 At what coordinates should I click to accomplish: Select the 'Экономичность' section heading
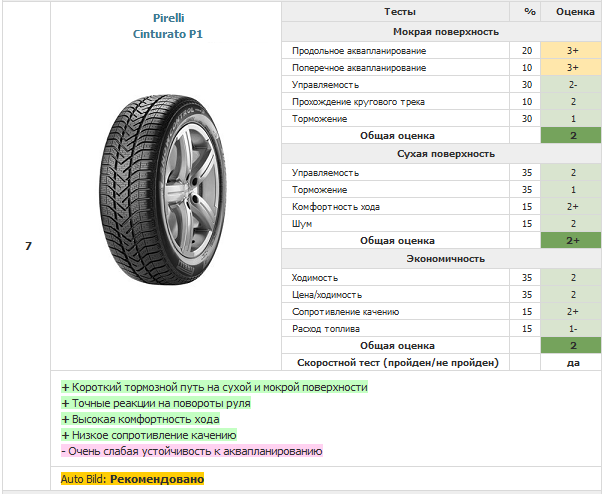(446, 259)
